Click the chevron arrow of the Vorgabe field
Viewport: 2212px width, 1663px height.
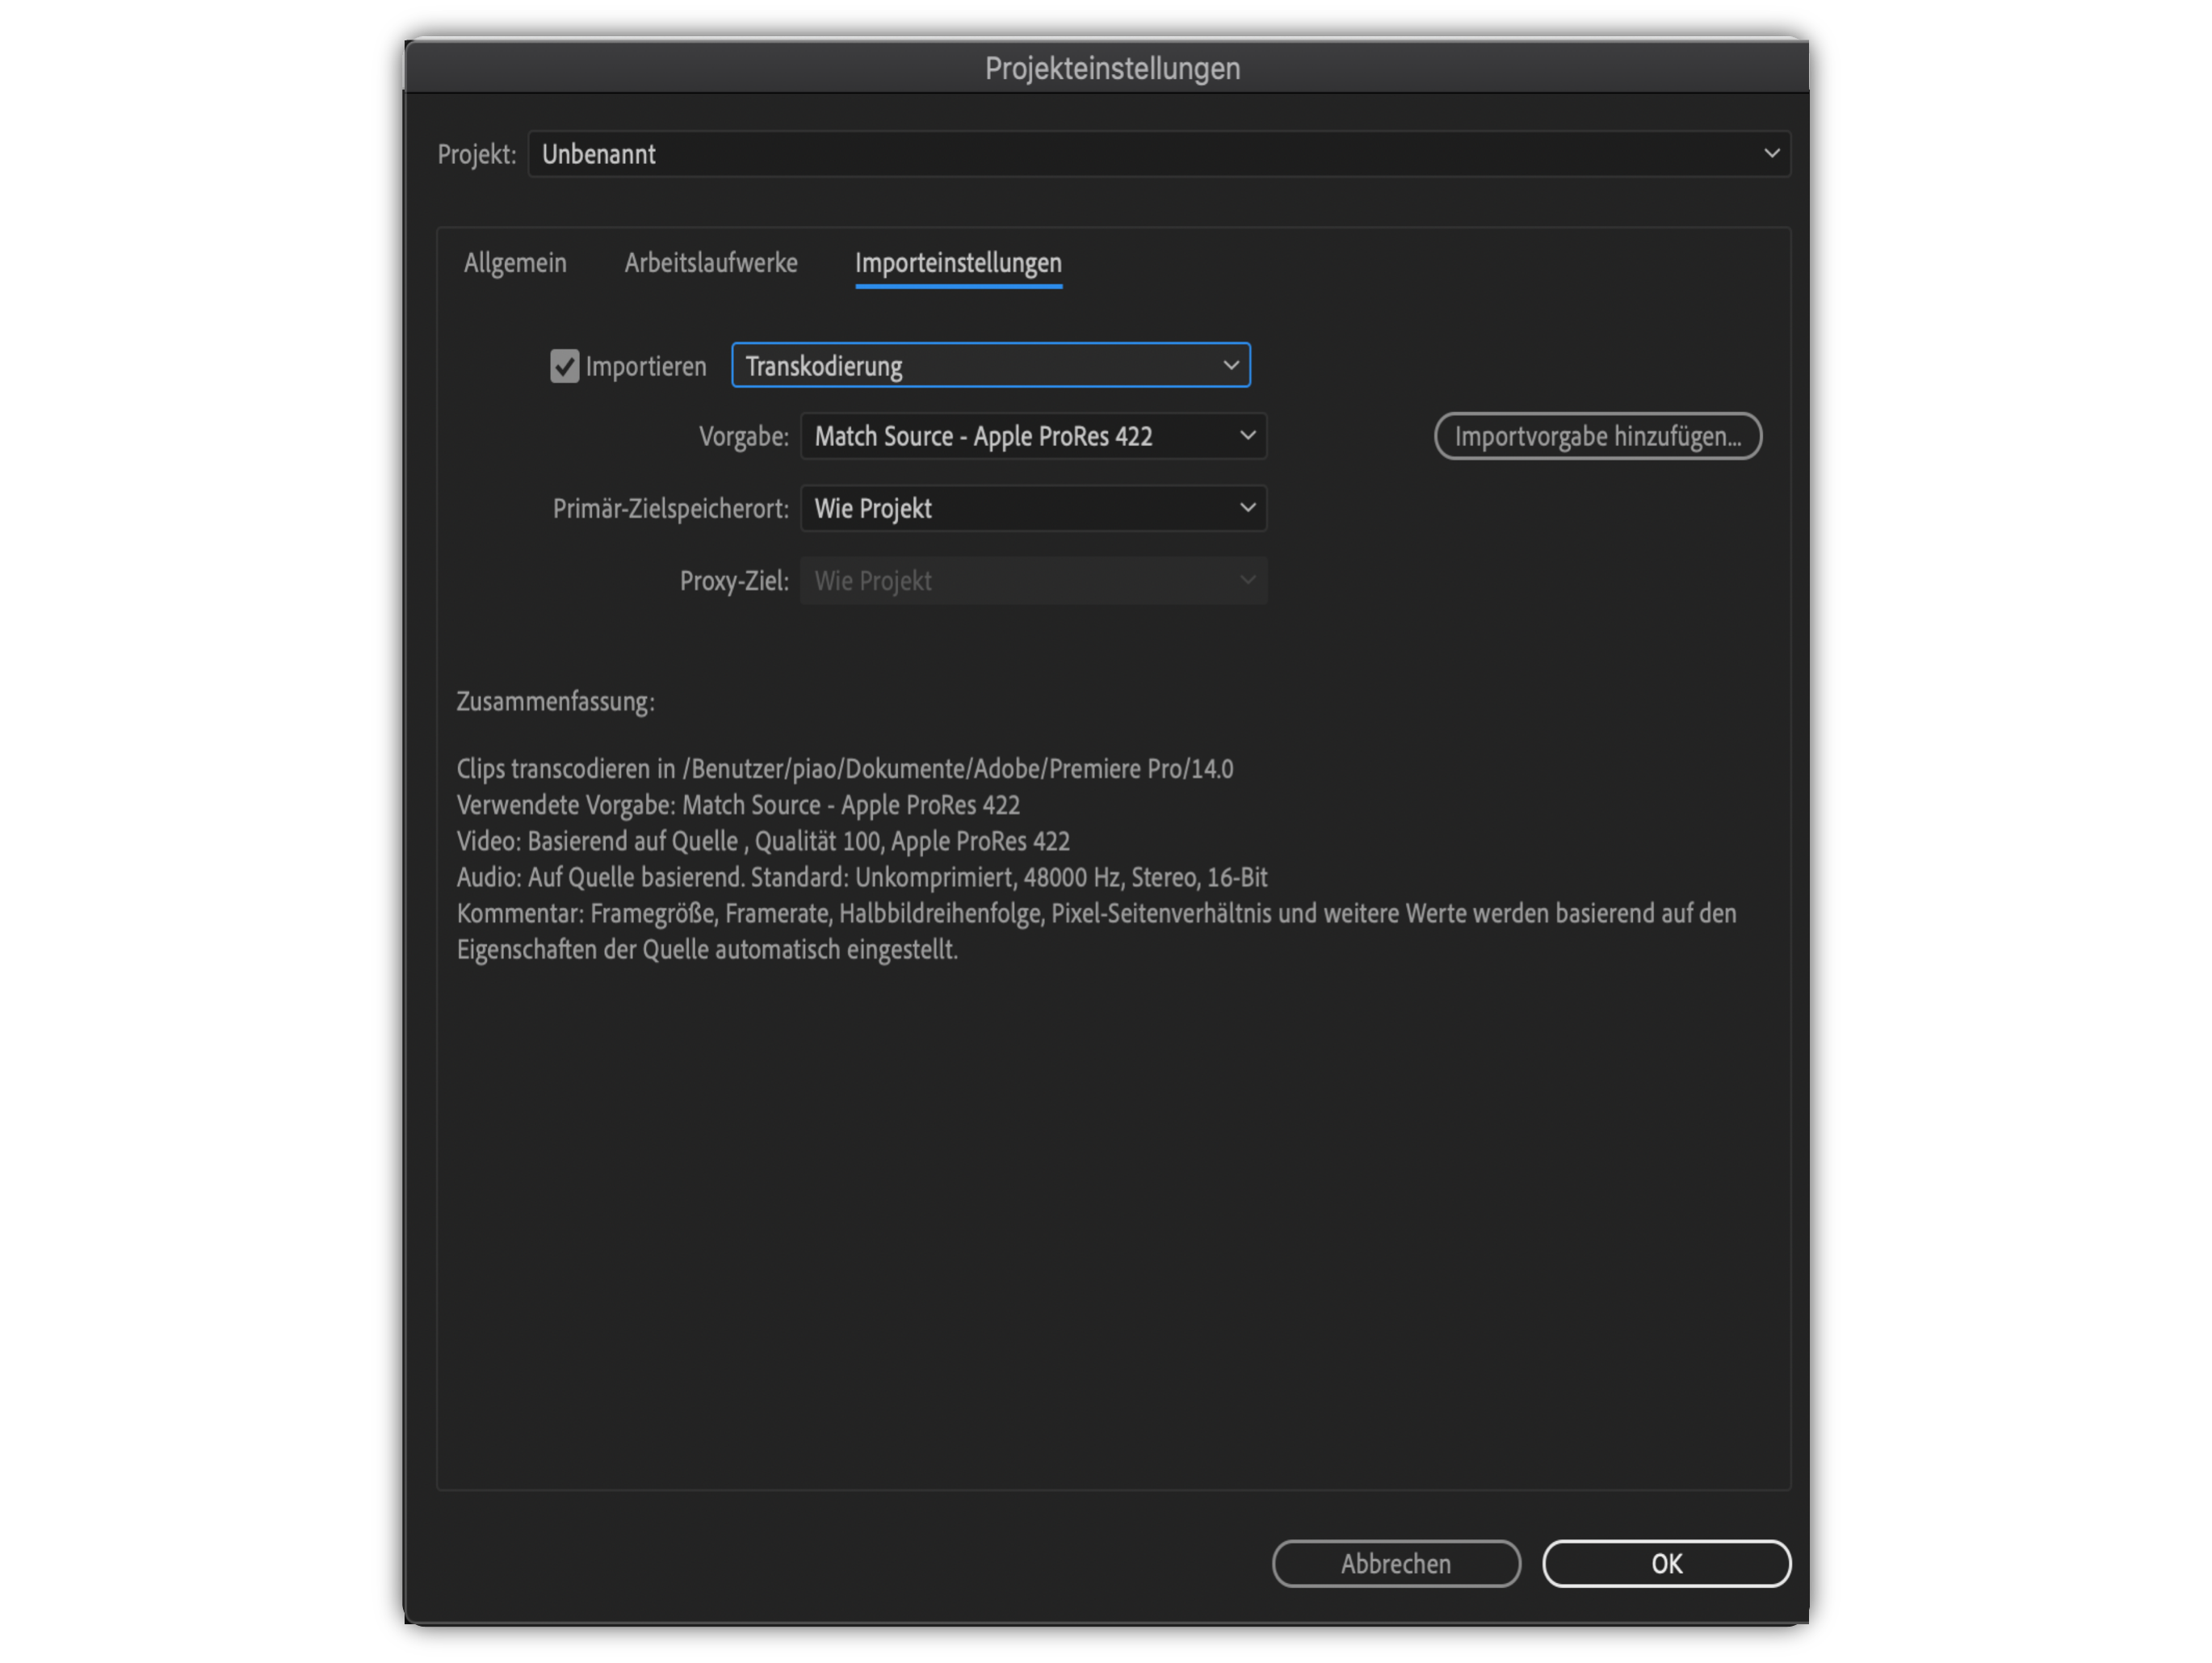(x=1247, y=436)
